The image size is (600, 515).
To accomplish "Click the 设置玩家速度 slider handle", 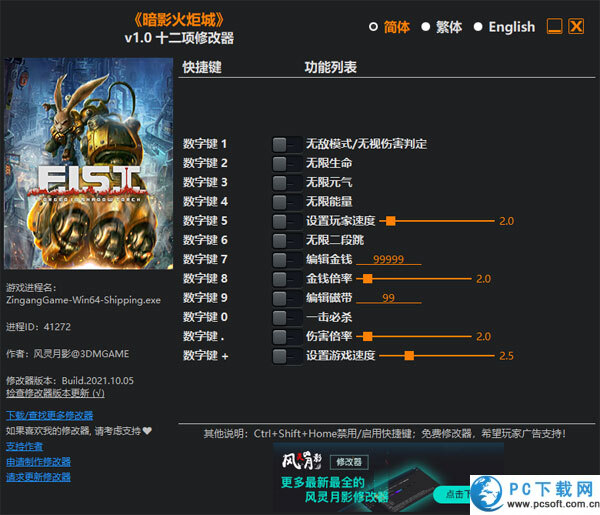I will (391, 221).
